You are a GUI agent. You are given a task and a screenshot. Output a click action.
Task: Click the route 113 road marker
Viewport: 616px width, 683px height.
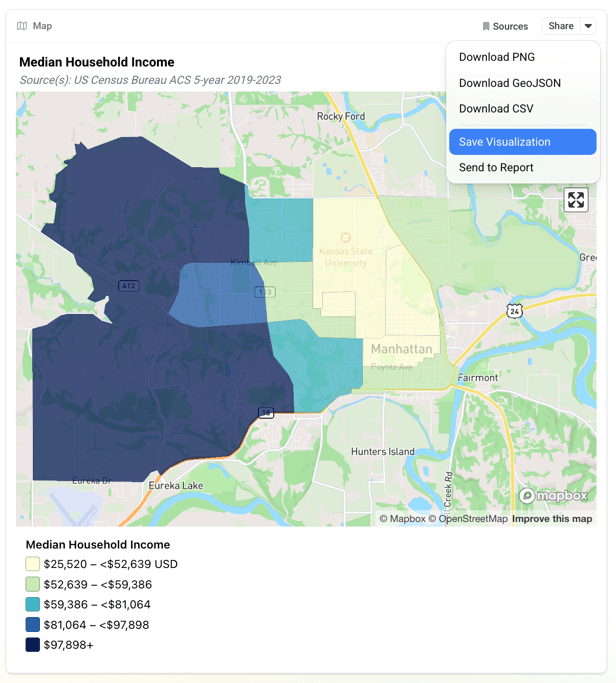[x=264, y=292]
